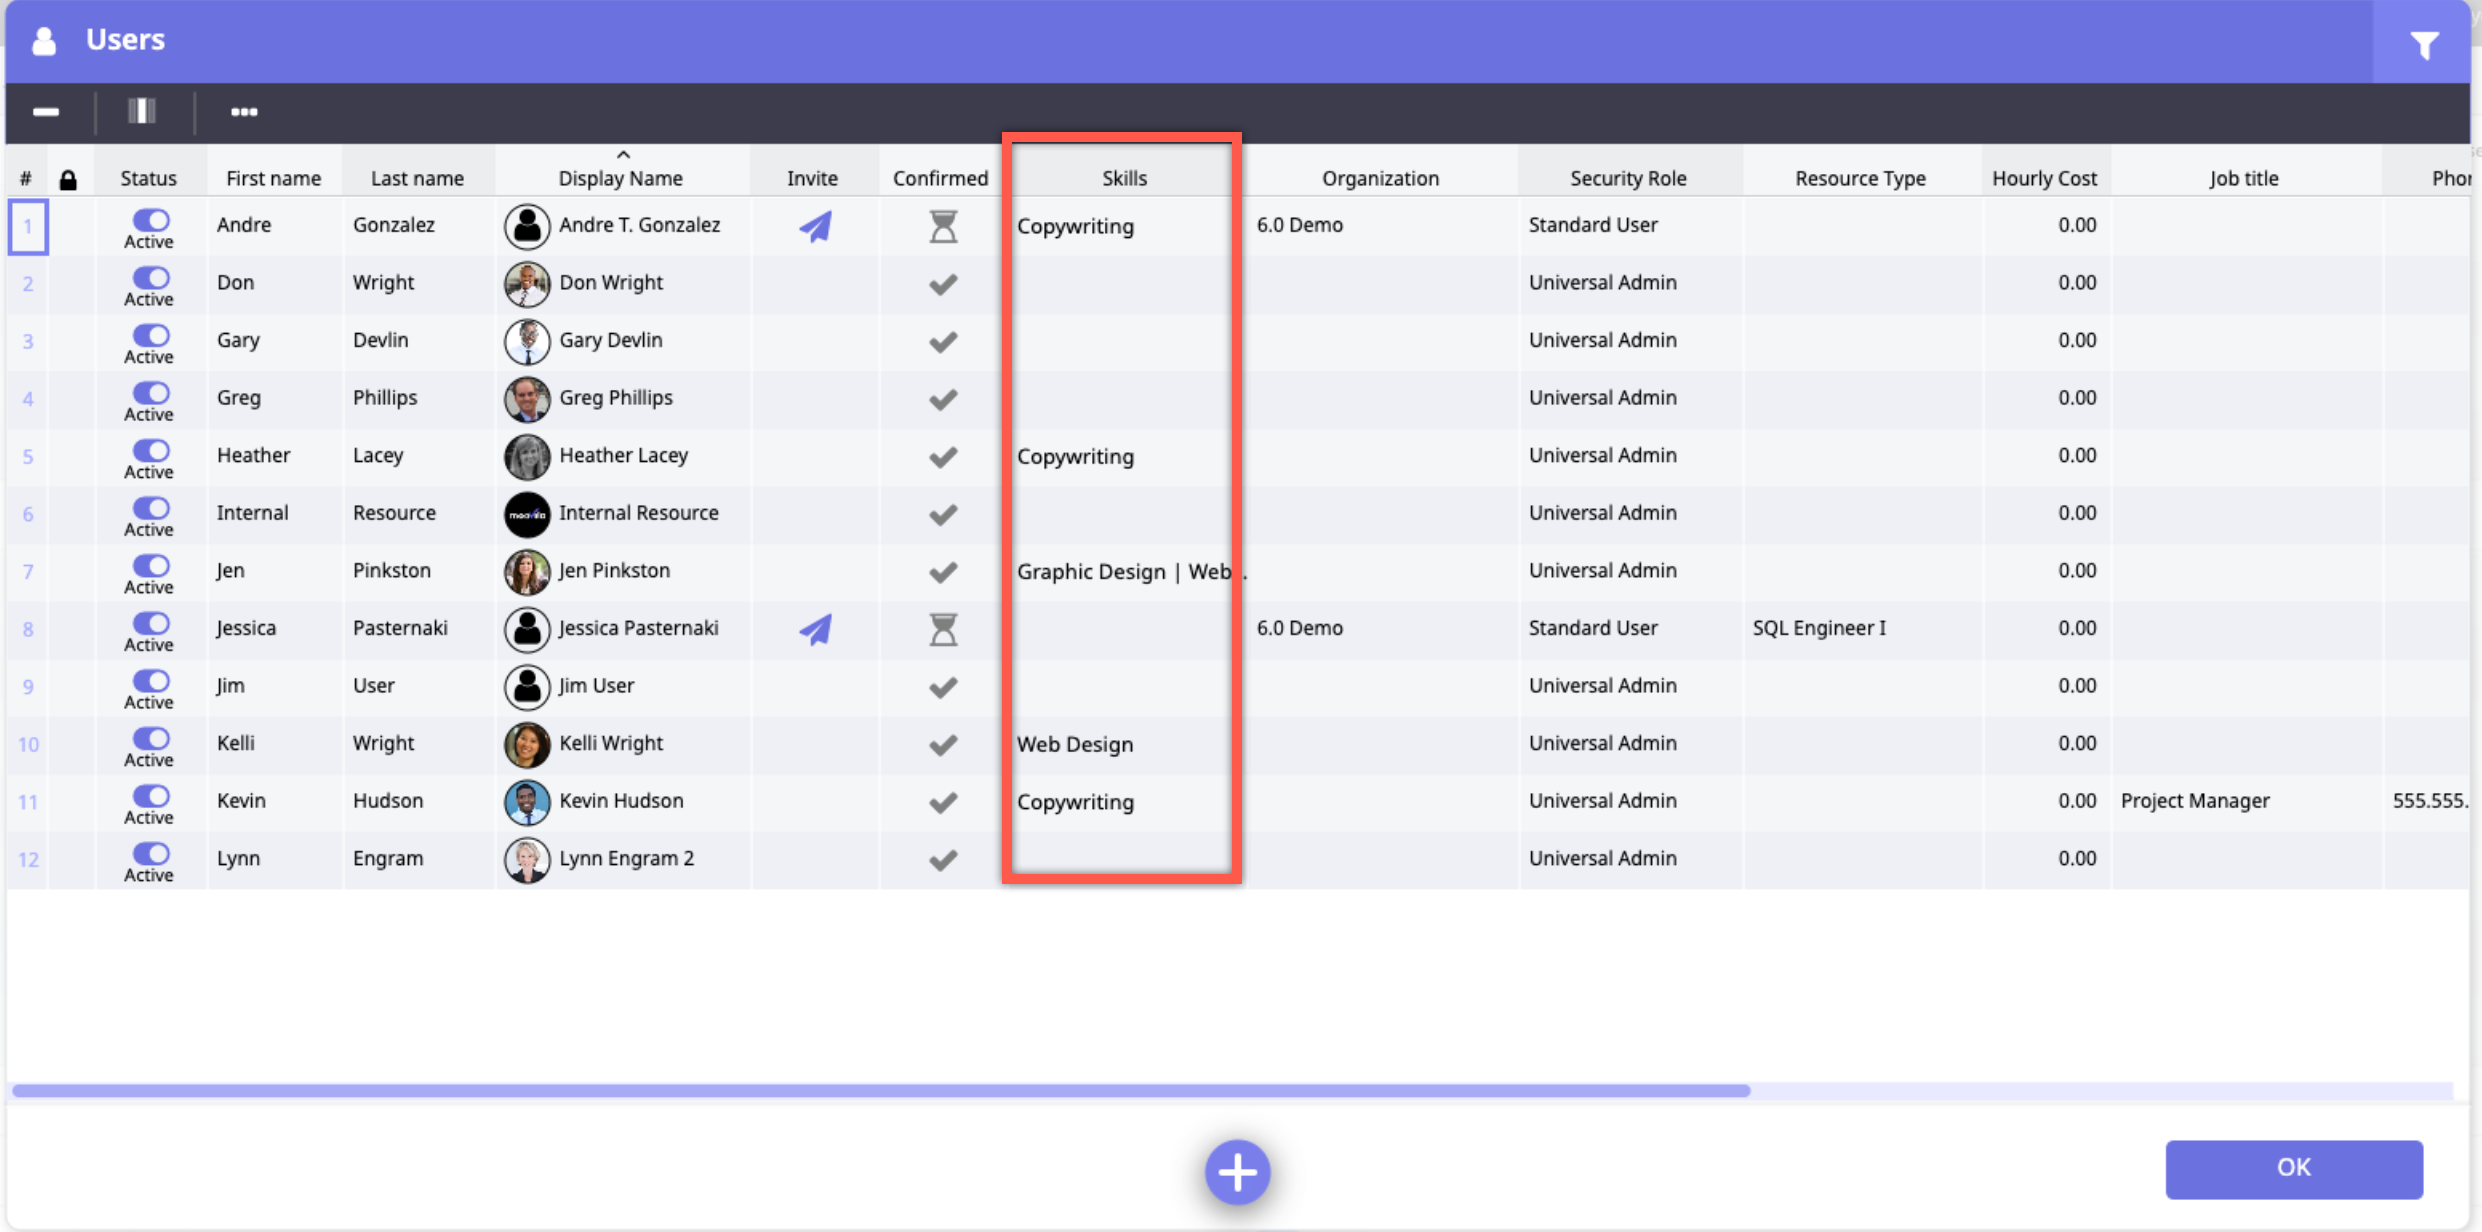Screen dimensions: 2482x1232
Task: Open Jen Pinkston's Skills cell dropdown
Action: (1122, 571)
